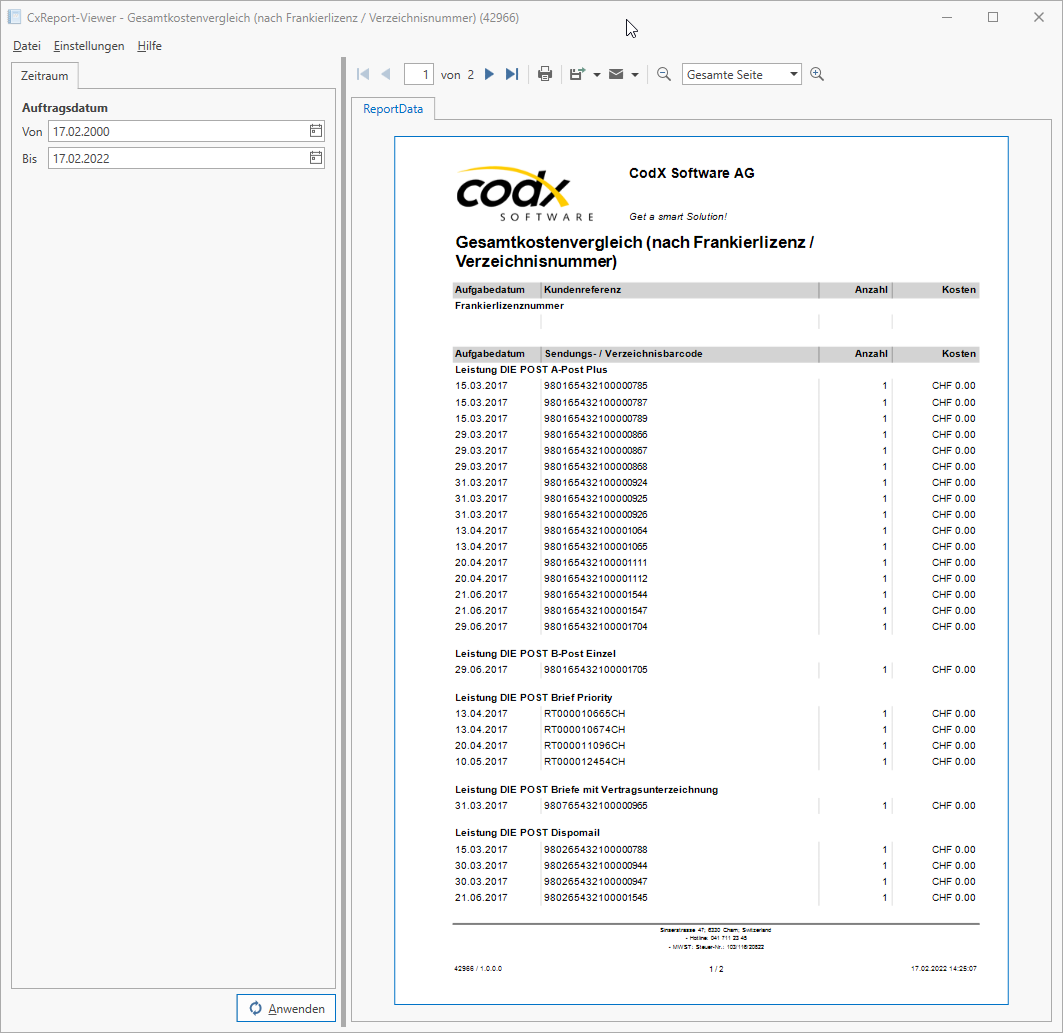This screenshot has height=1033, width=1063.
Task: Open the Datei menu
Action: click(x=26, y=46)
